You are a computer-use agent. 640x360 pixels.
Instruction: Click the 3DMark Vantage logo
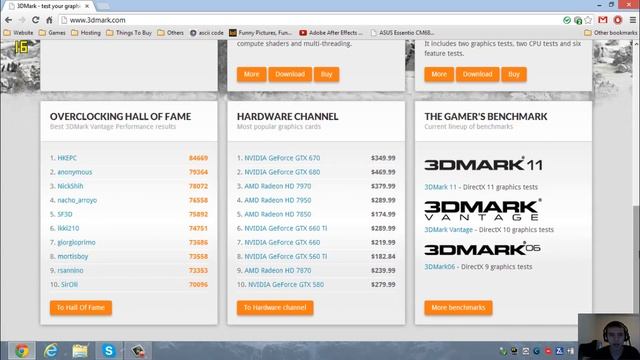coord(483,210)
